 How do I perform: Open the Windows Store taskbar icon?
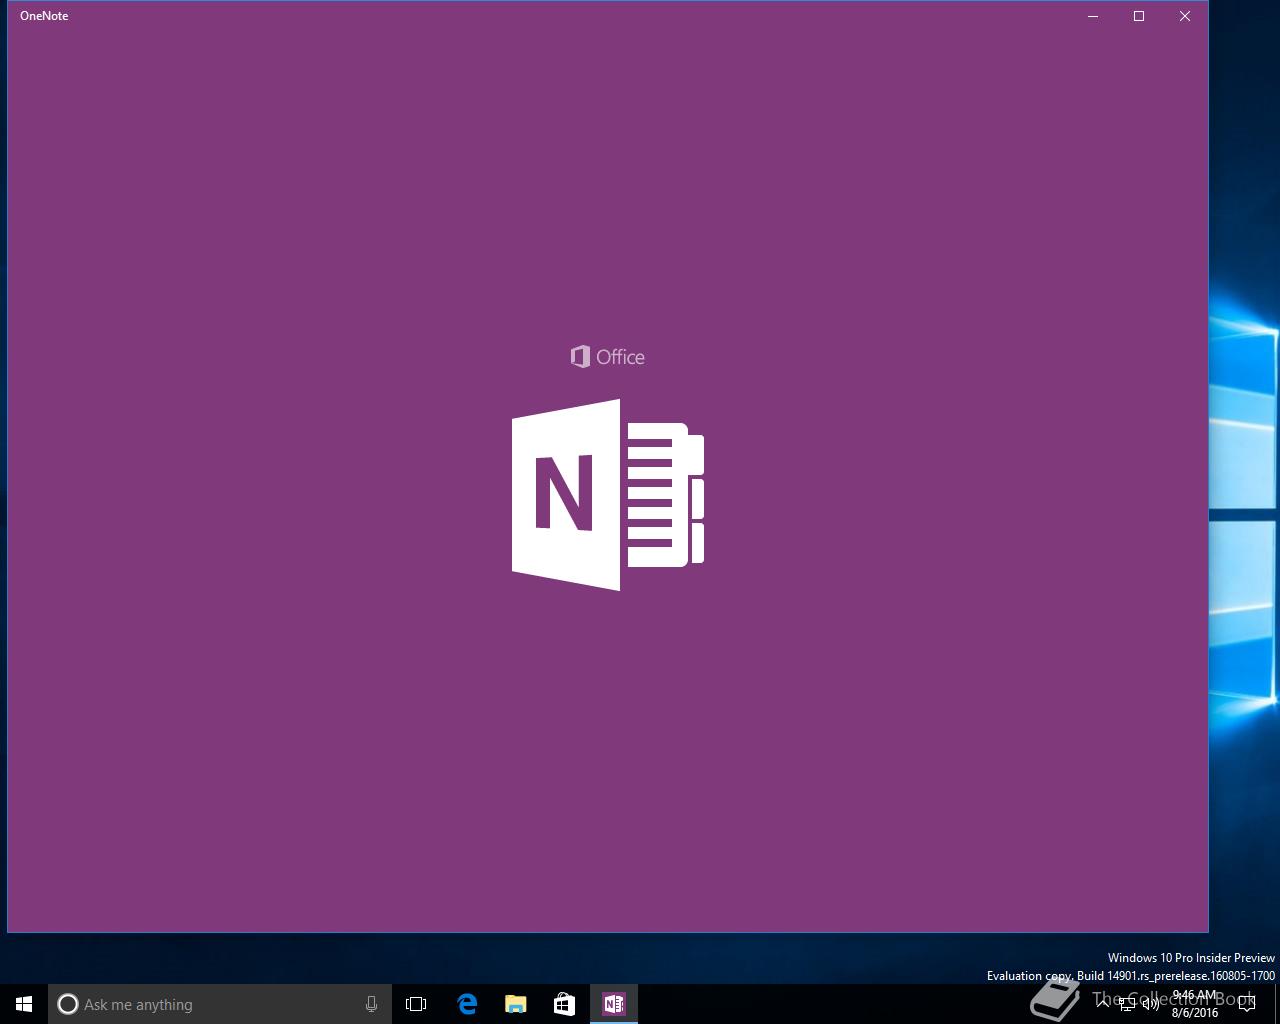(564, 1004)
